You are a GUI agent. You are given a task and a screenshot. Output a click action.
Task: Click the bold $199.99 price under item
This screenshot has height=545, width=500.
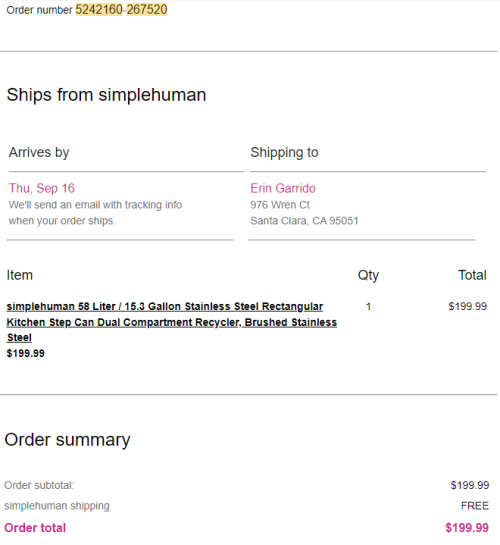click(x=26, y=353)
